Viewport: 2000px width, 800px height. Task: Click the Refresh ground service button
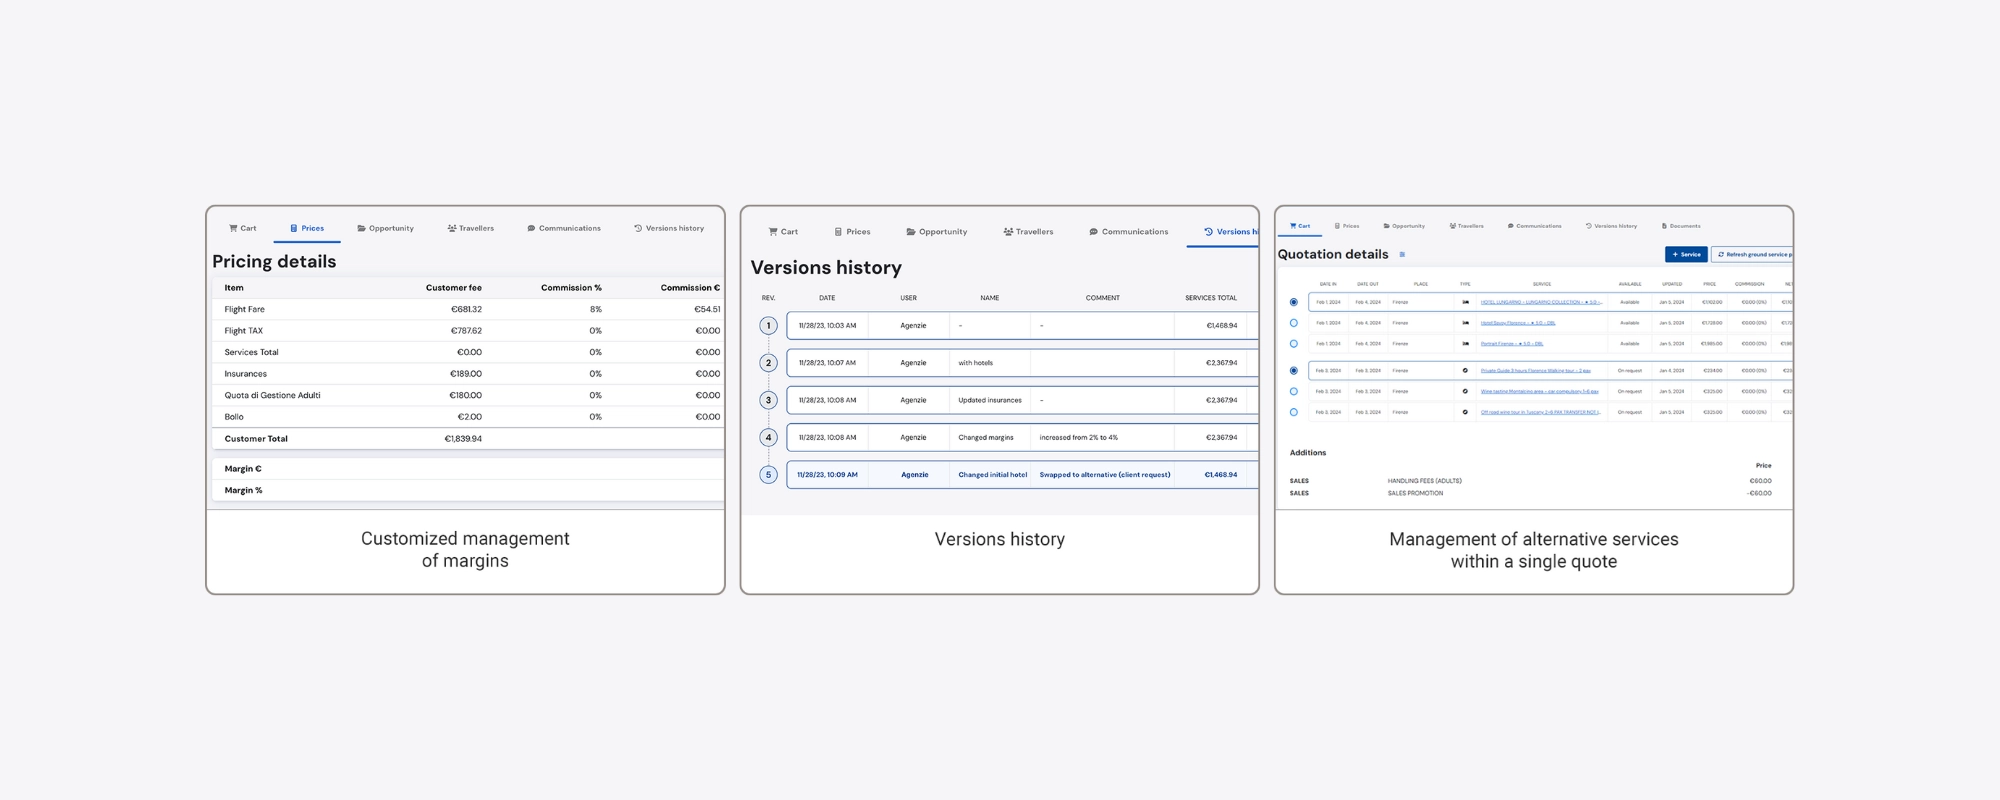(x=1752, y=255)
